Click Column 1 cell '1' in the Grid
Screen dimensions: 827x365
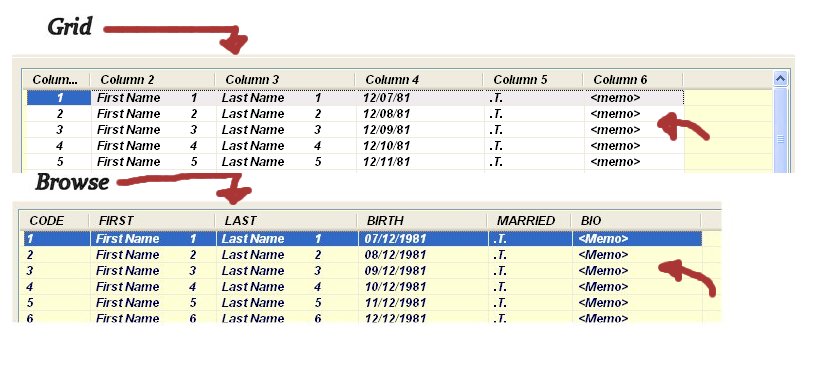[x=59, y=98]
